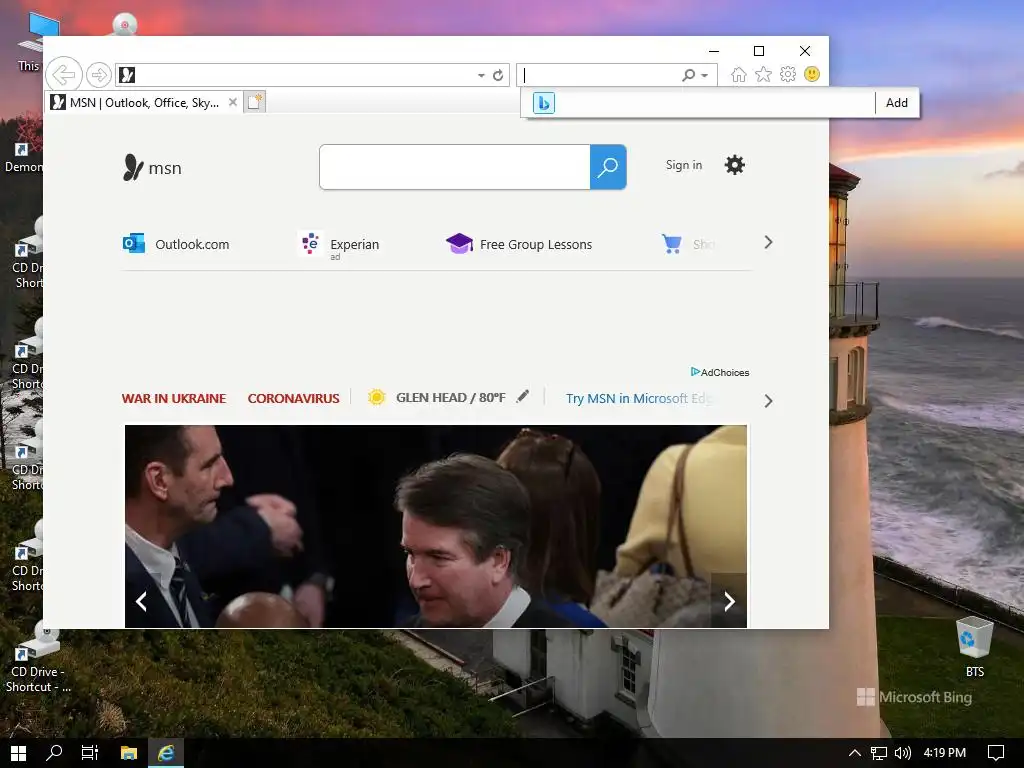Open Internet Explorer Tools gear icon

[x=788, y=74]
